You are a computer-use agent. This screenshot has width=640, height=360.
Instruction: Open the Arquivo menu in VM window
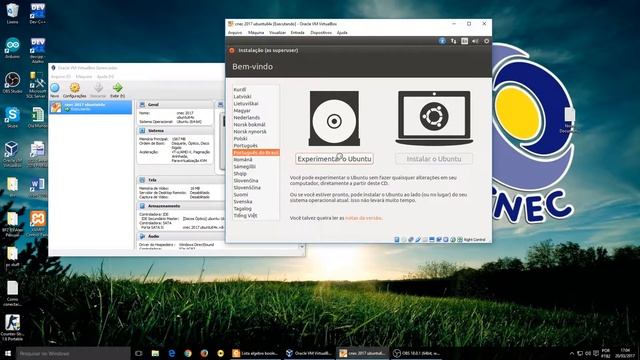(x=235, y=33)
